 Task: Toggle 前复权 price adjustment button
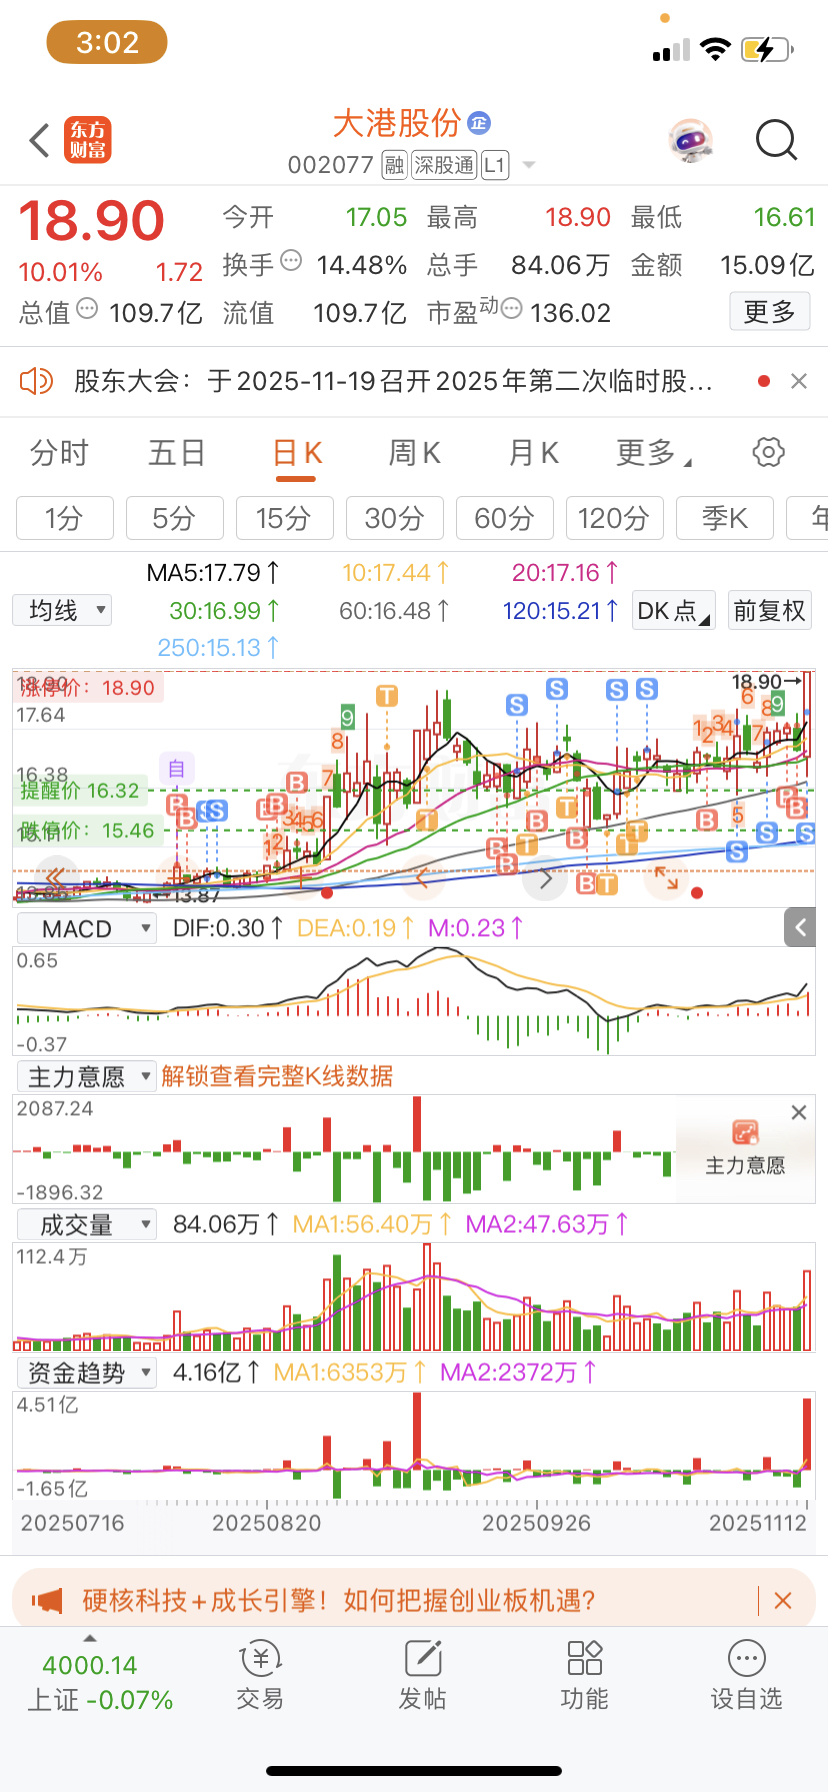tap(769, 610)
